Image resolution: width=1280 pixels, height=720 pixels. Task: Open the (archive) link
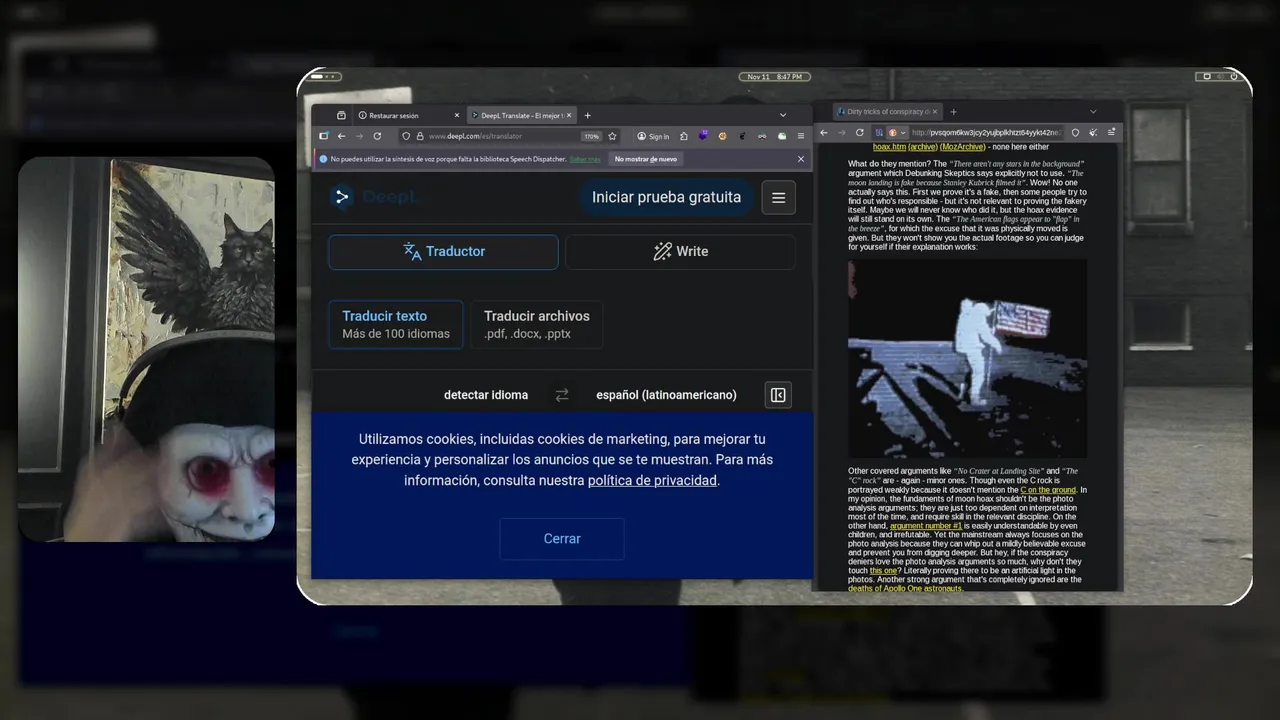pyautogui.click(x=923, y=147)
